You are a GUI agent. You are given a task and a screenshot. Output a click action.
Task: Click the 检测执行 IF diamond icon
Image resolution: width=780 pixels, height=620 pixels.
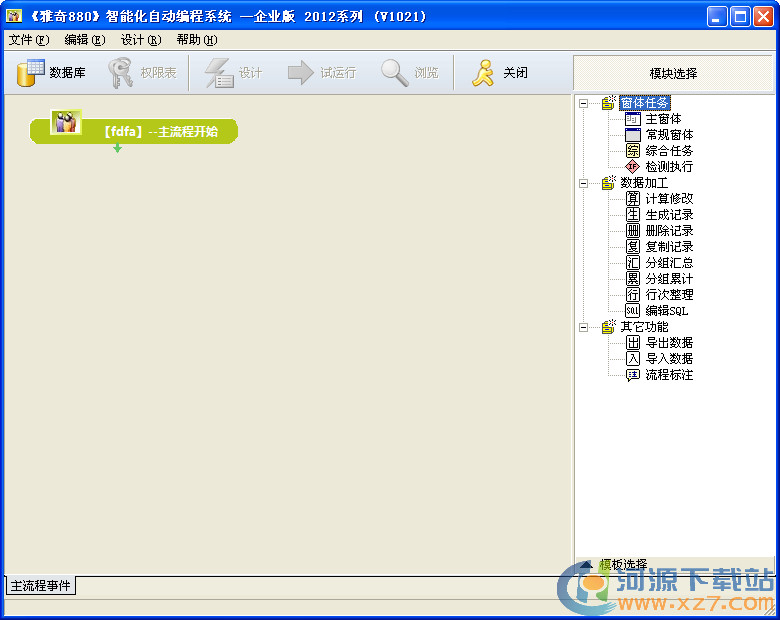(633, 167)
